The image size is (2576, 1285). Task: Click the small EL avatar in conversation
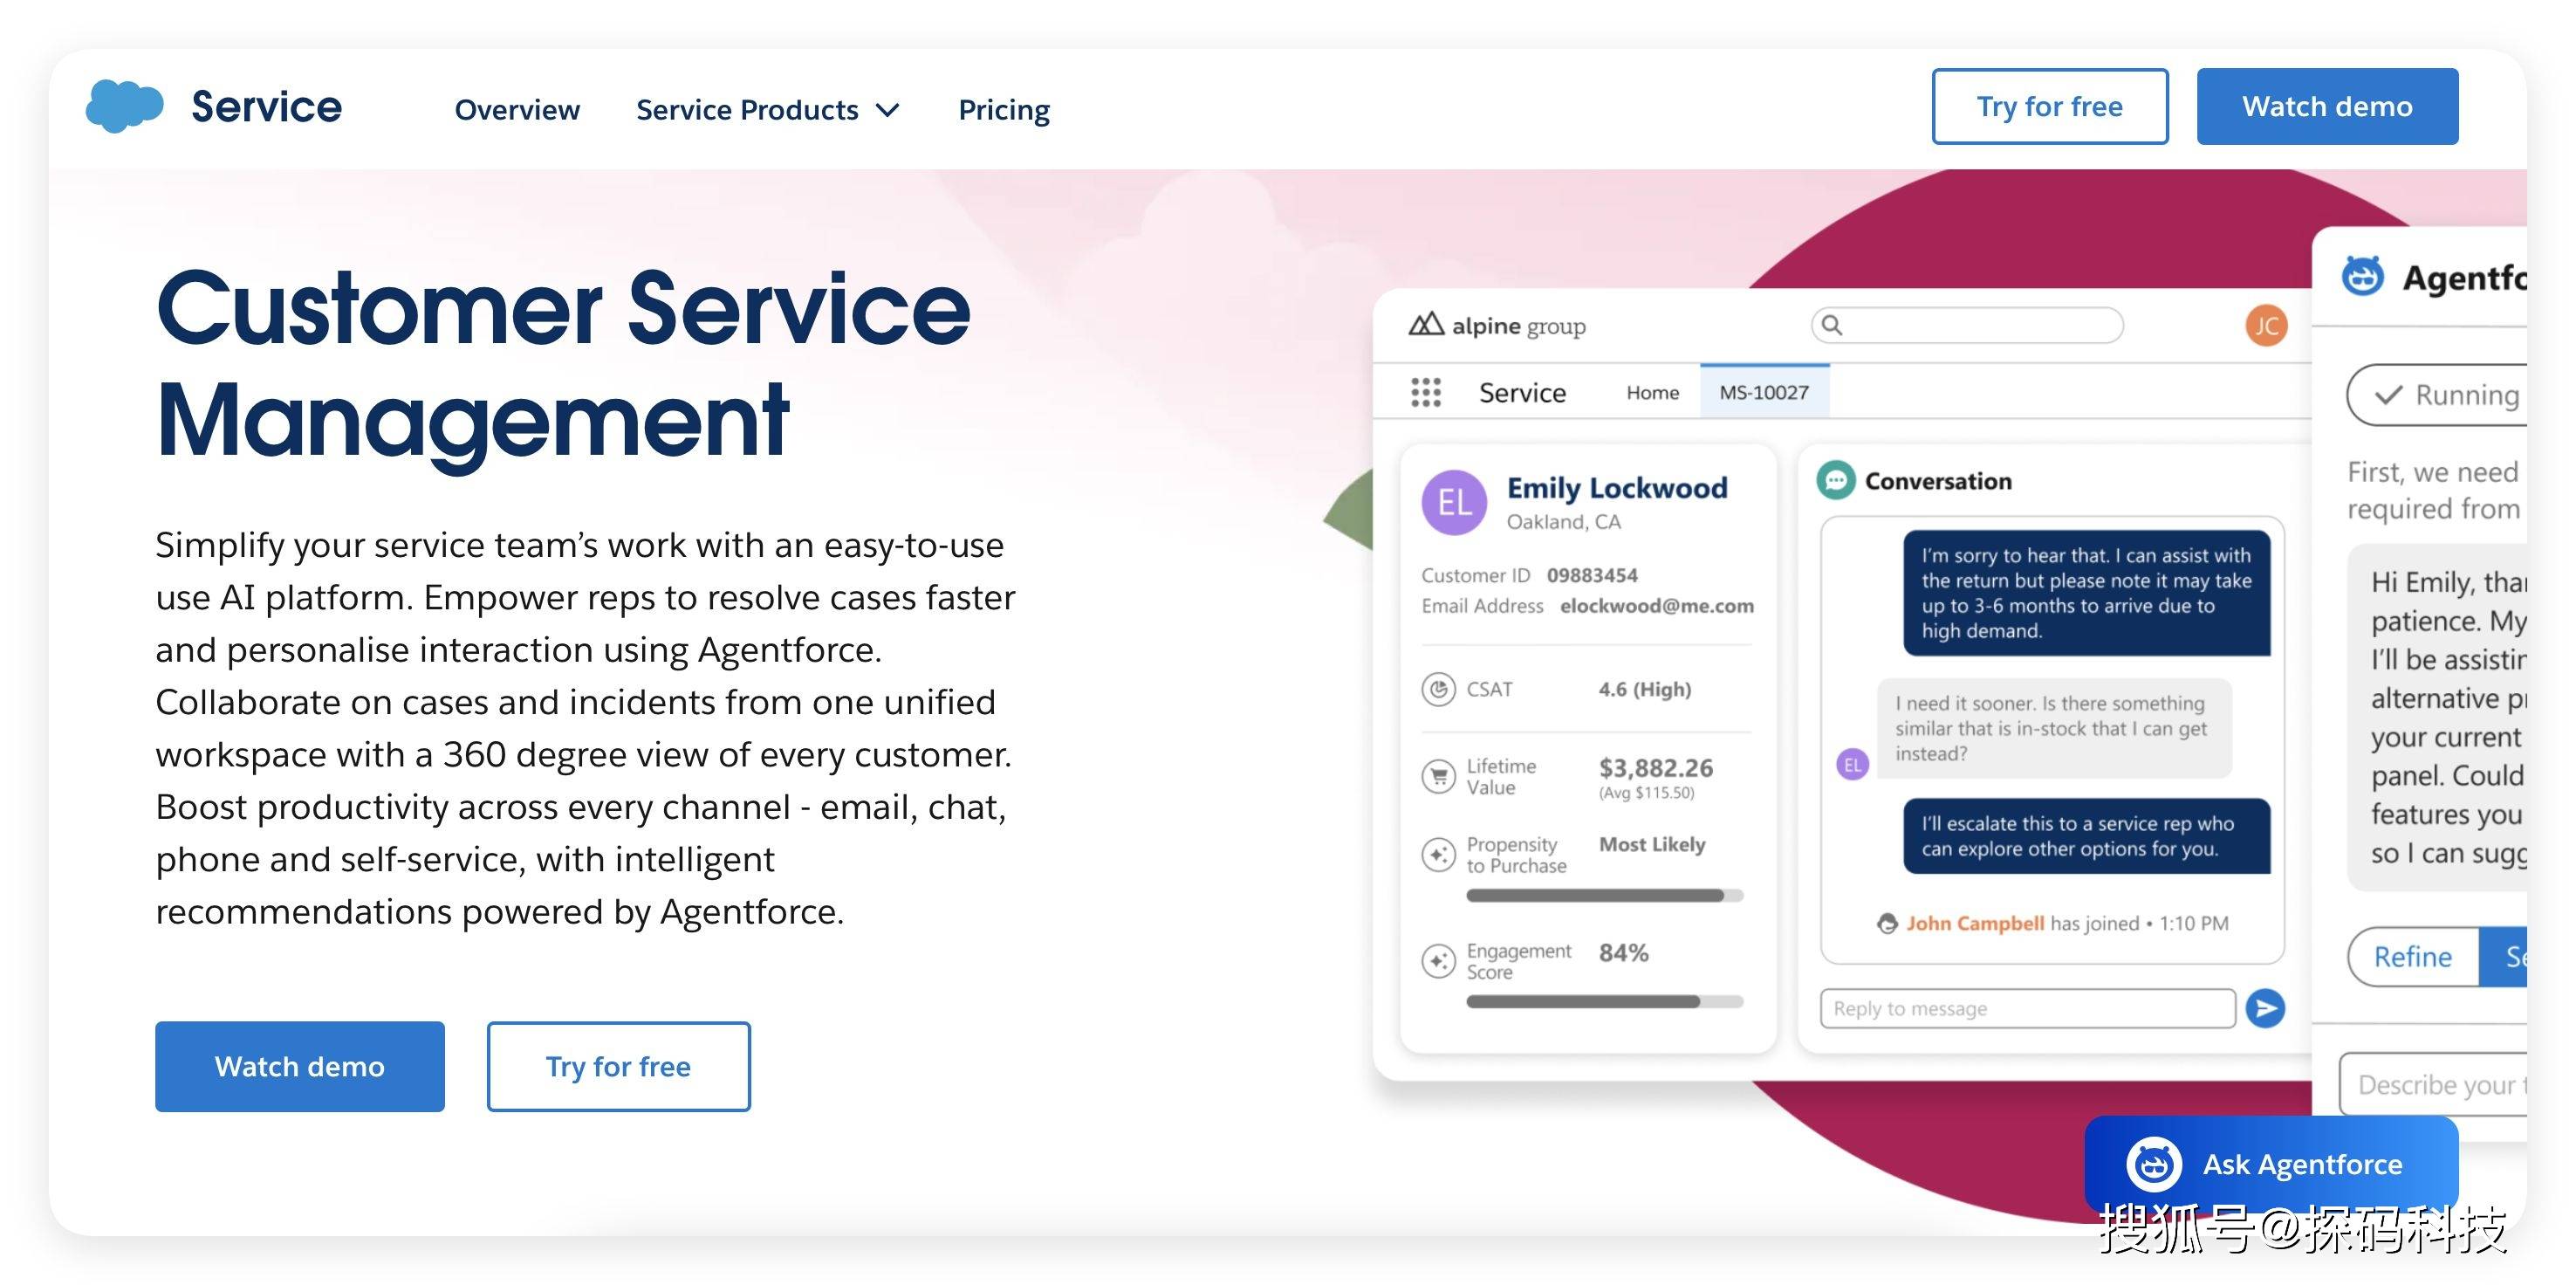point(1852,765)
